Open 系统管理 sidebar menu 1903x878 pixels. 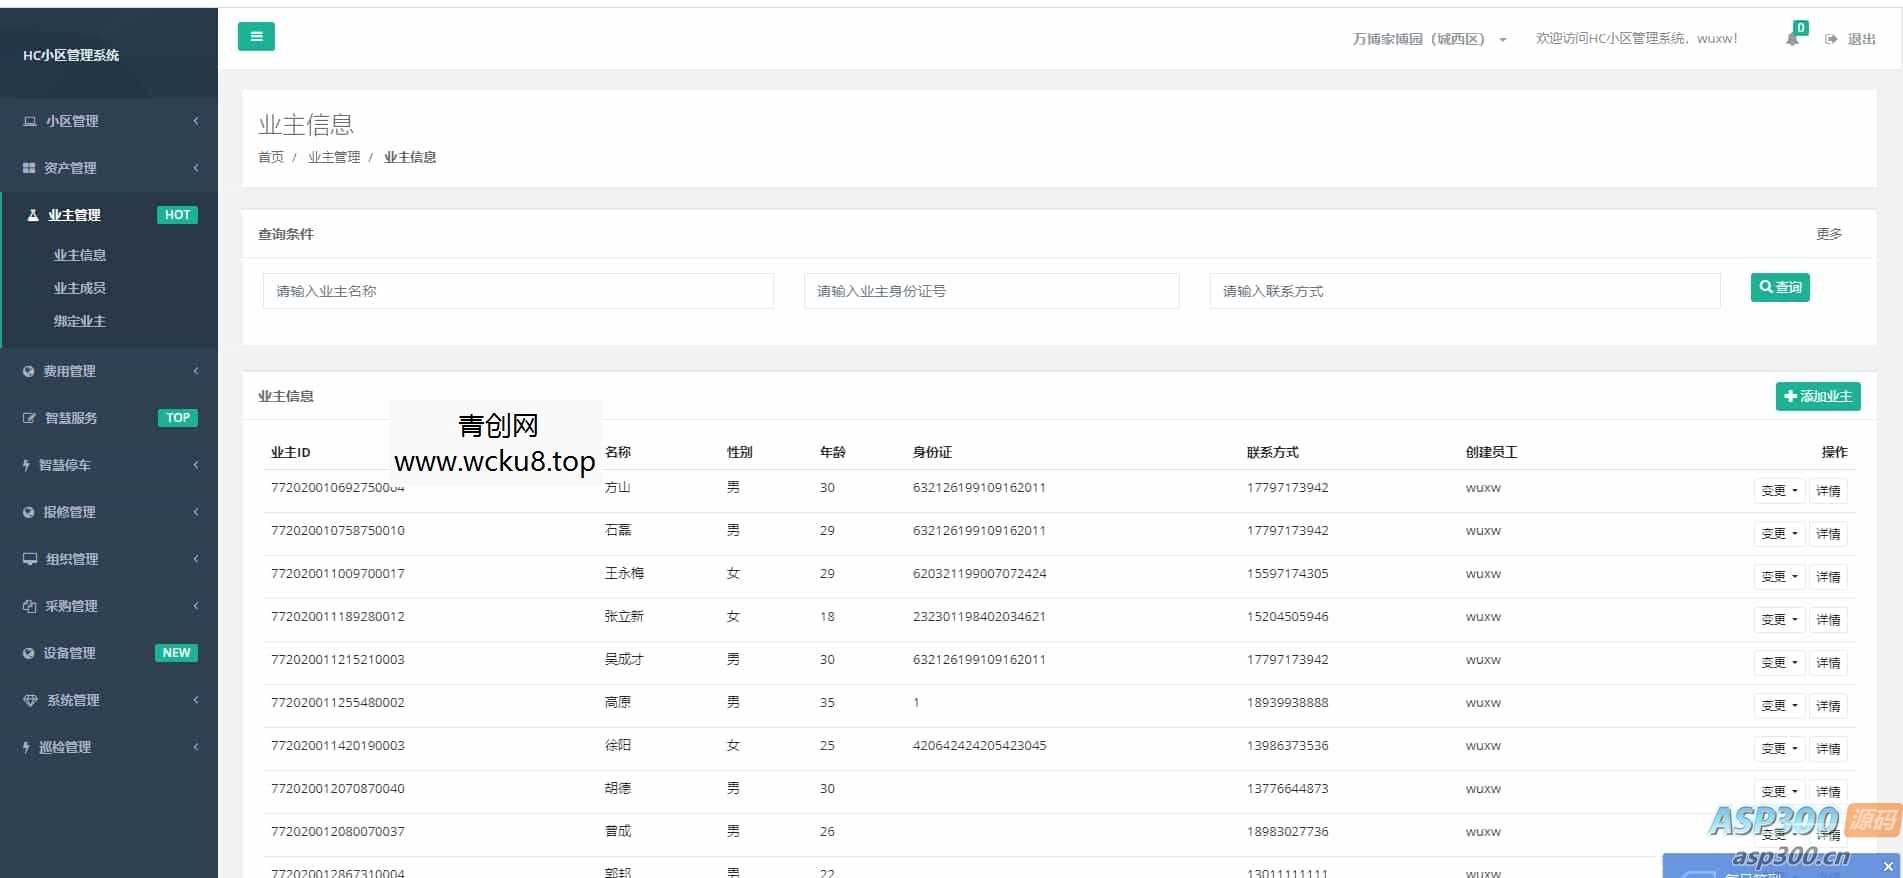tap(109, 700)
